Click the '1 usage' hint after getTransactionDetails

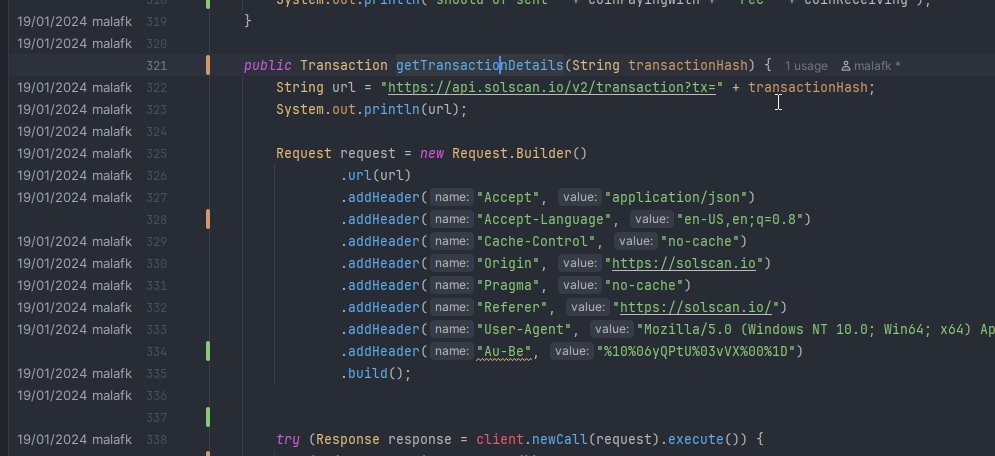806,66
